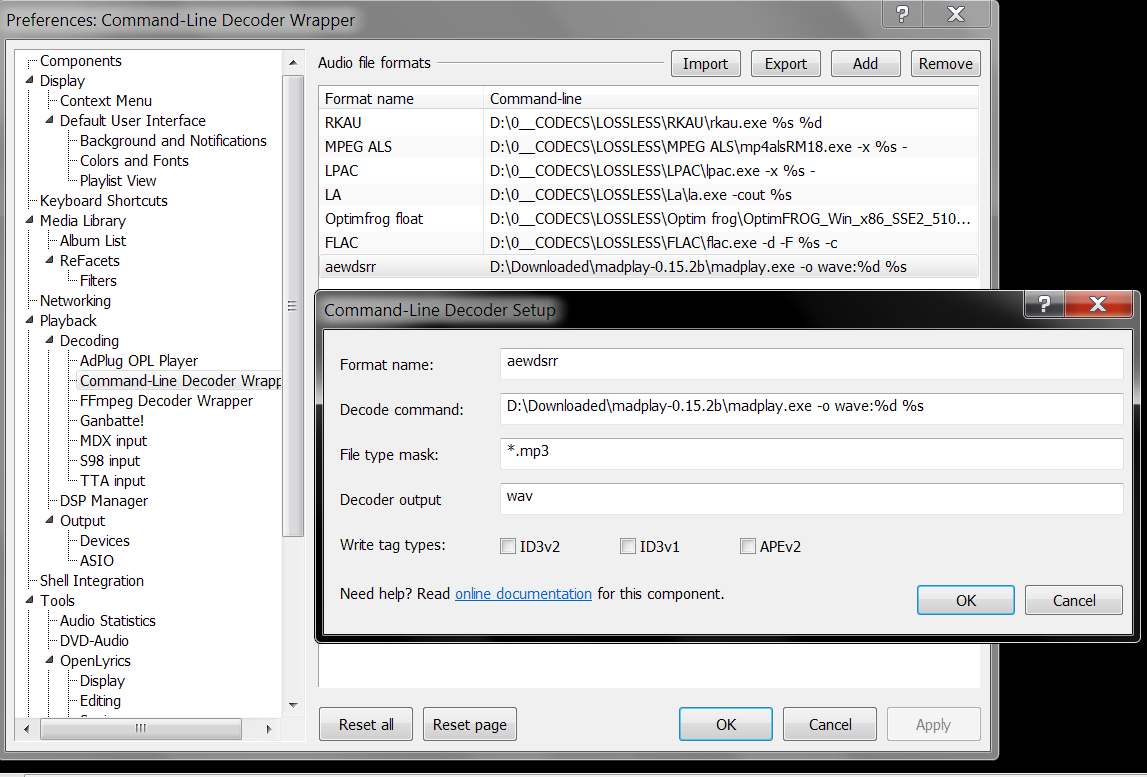The height and width of the screenshot is (777, 1147).
Task: Cancel the Command-Line Decoder Setup dialog
Action: pos(1074,600)
